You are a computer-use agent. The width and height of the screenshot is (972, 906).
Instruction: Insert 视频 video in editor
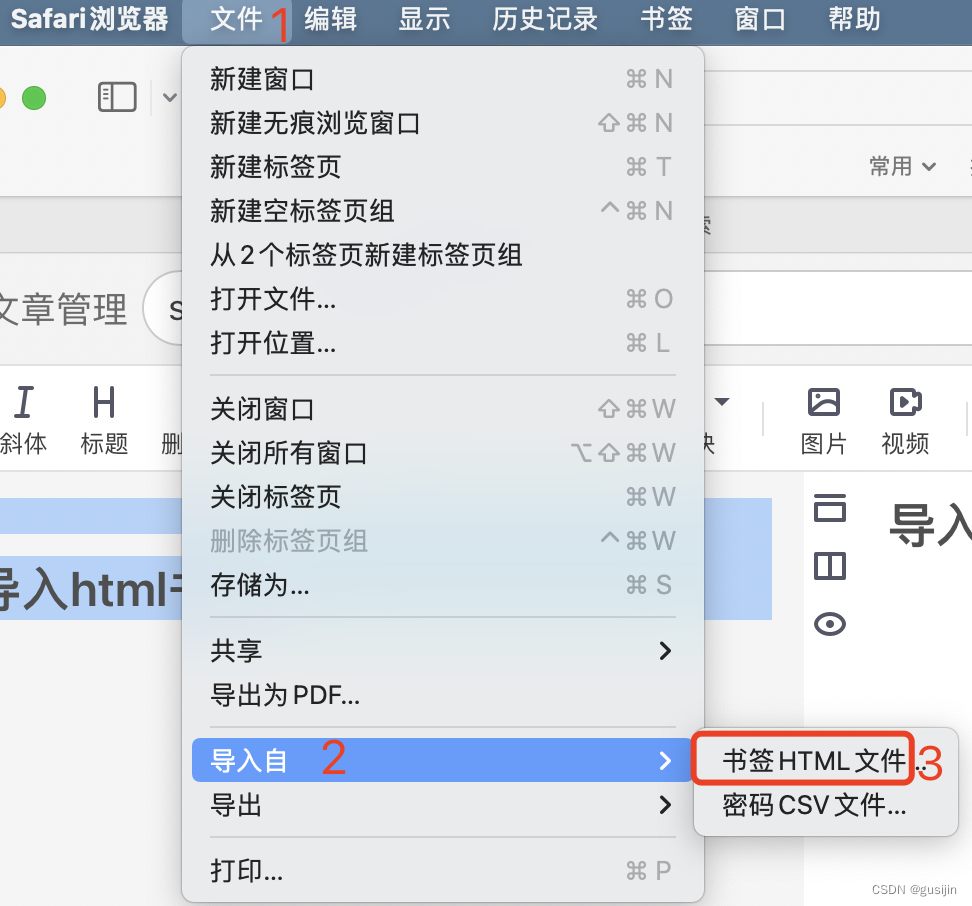(x=905, y=421)
